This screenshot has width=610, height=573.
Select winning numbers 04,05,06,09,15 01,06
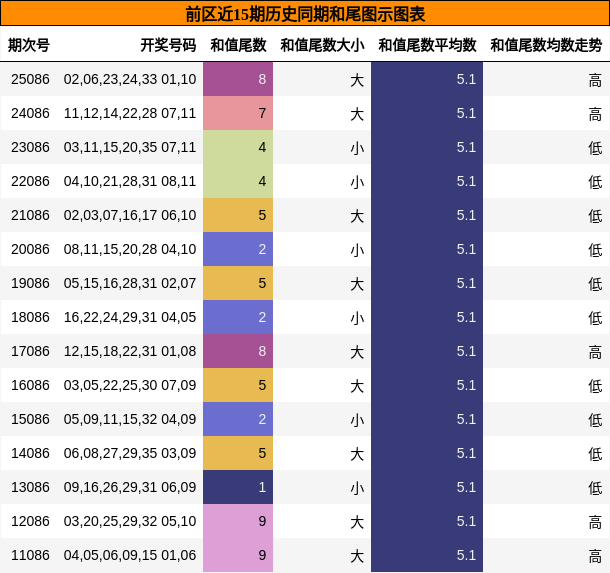coord(130,555)
